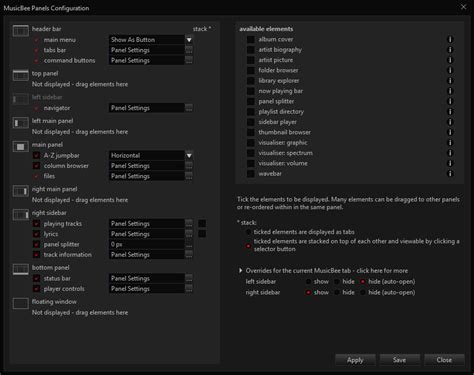
Task: Click the right sidebar layout icon
Action: point(21,215)
